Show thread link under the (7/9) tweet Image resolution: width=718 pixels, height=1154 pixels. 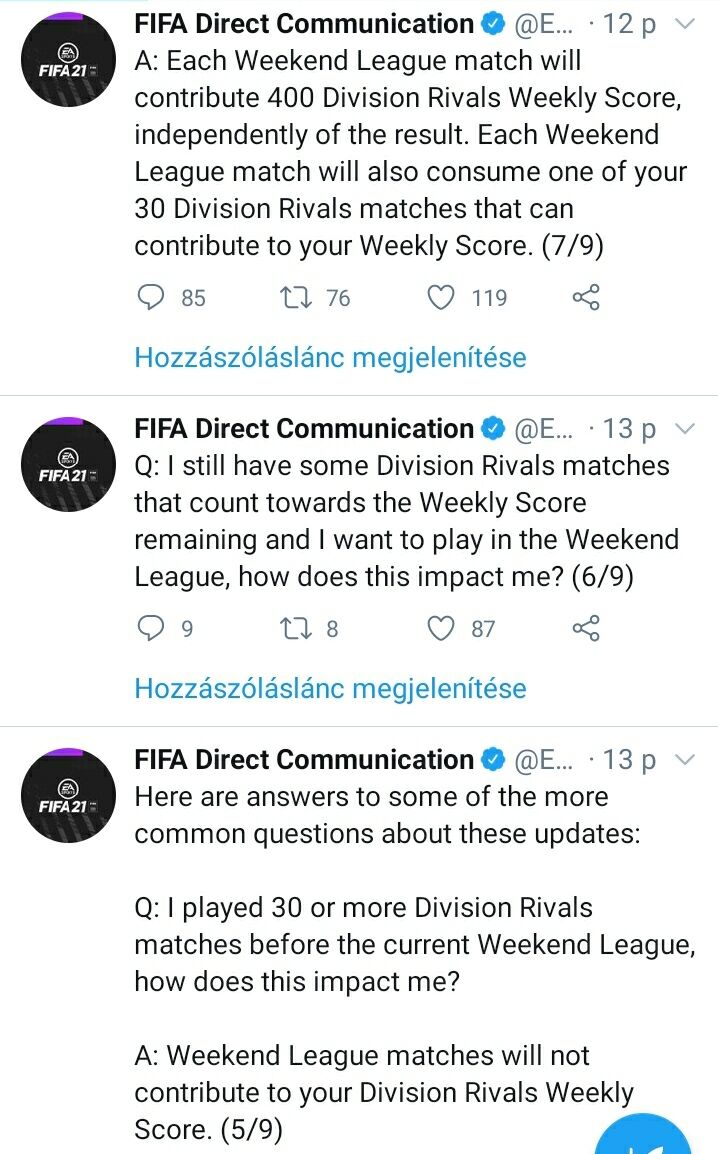(330, 357)
